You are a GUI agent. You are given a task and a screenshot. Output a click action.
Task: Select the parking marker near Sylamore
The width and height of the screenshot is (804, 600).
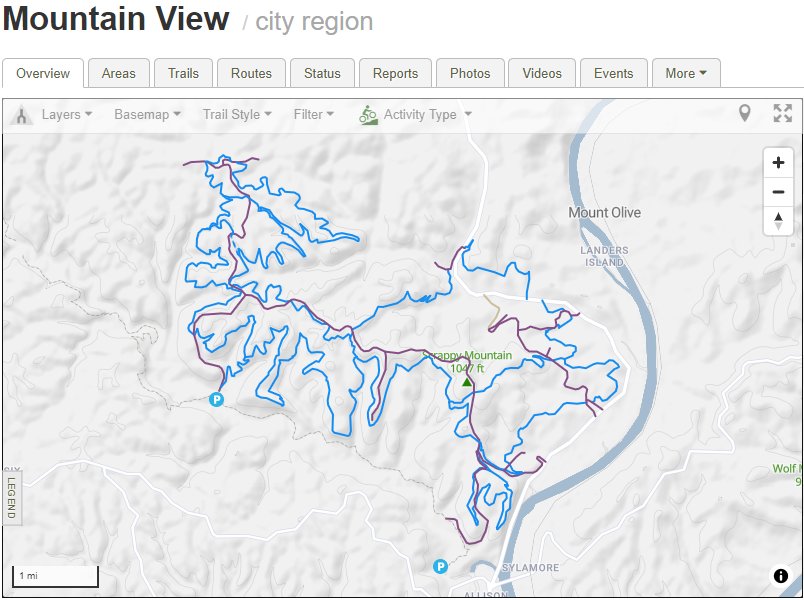tap(440, 566)
